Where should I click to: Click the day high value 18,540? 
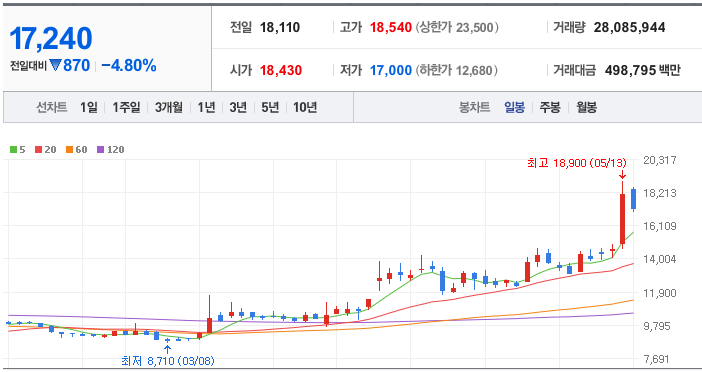[390, 27]
